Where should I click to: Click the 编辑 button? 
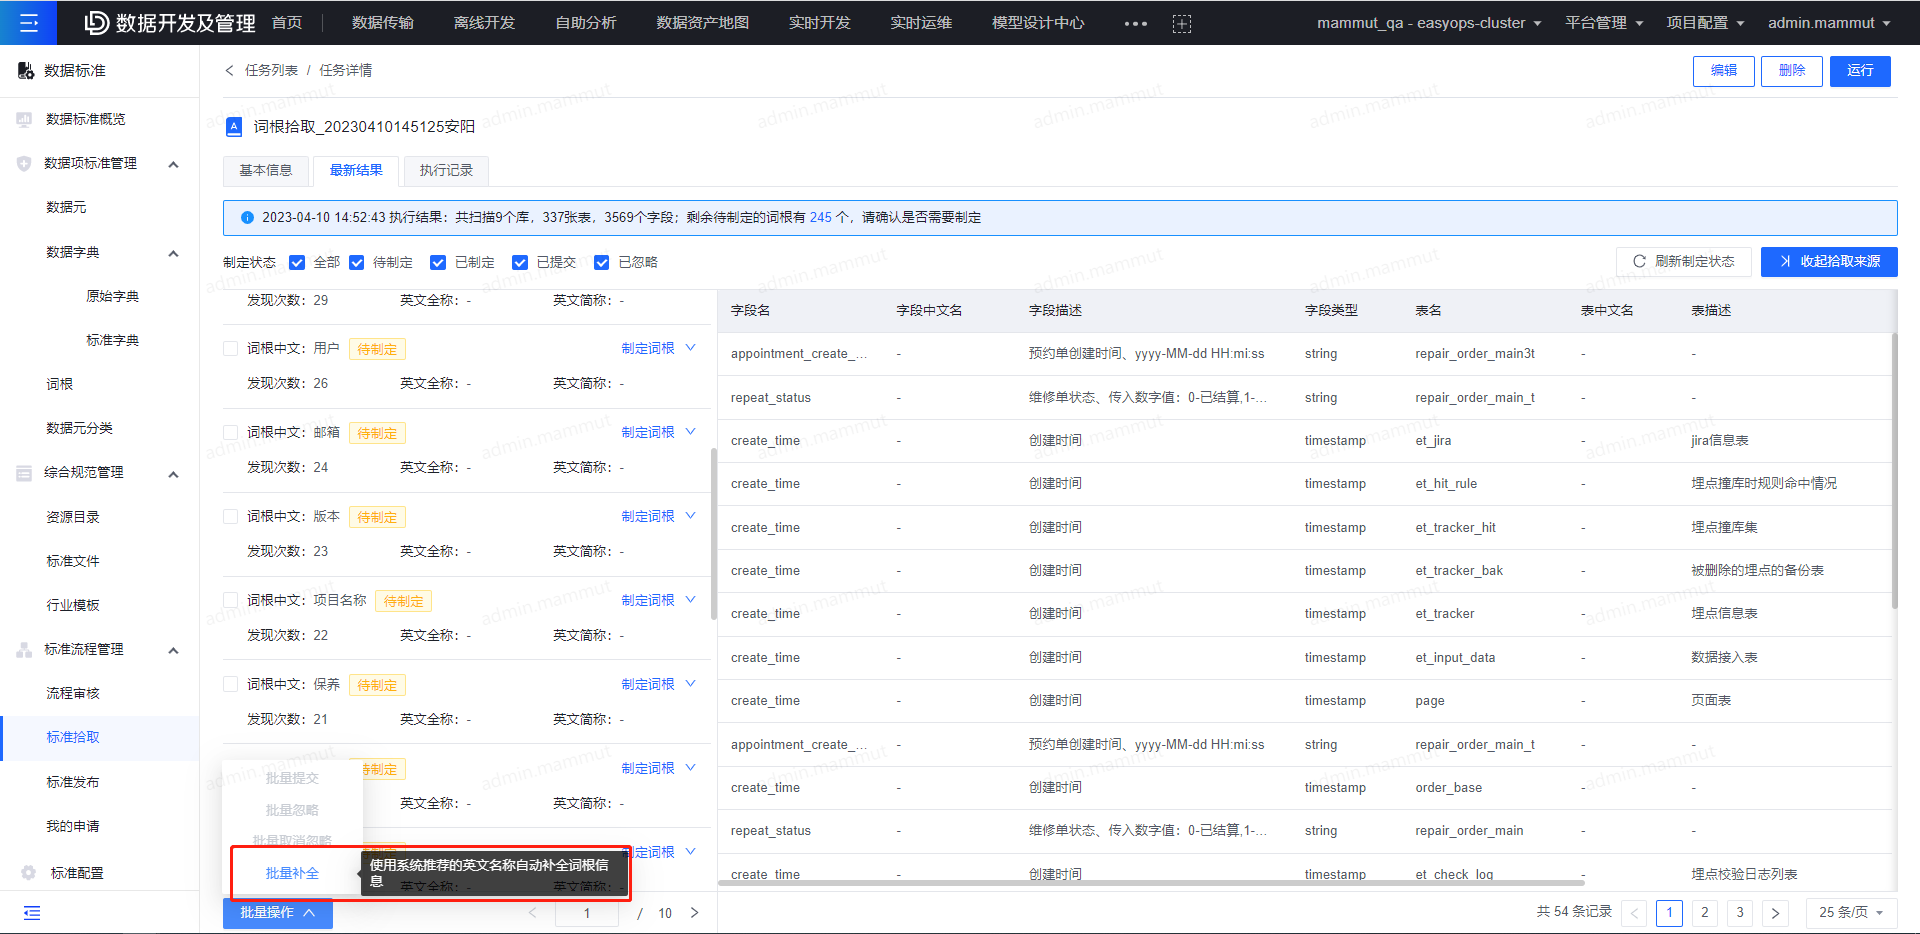(1724, 71)
